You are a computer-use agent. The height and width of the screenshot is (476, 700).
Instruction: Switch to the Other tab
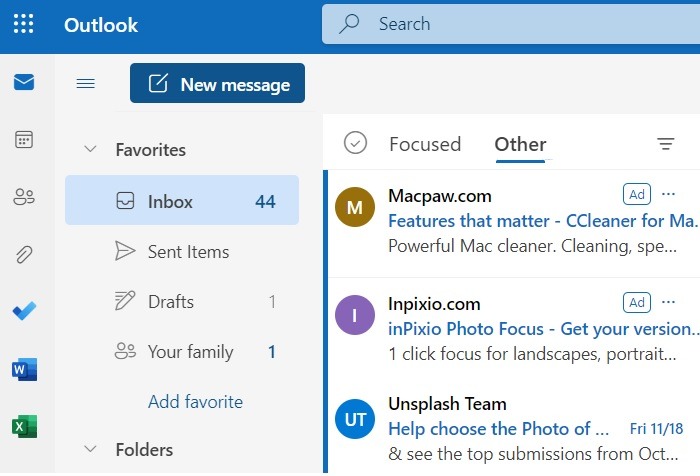[521, 144]
